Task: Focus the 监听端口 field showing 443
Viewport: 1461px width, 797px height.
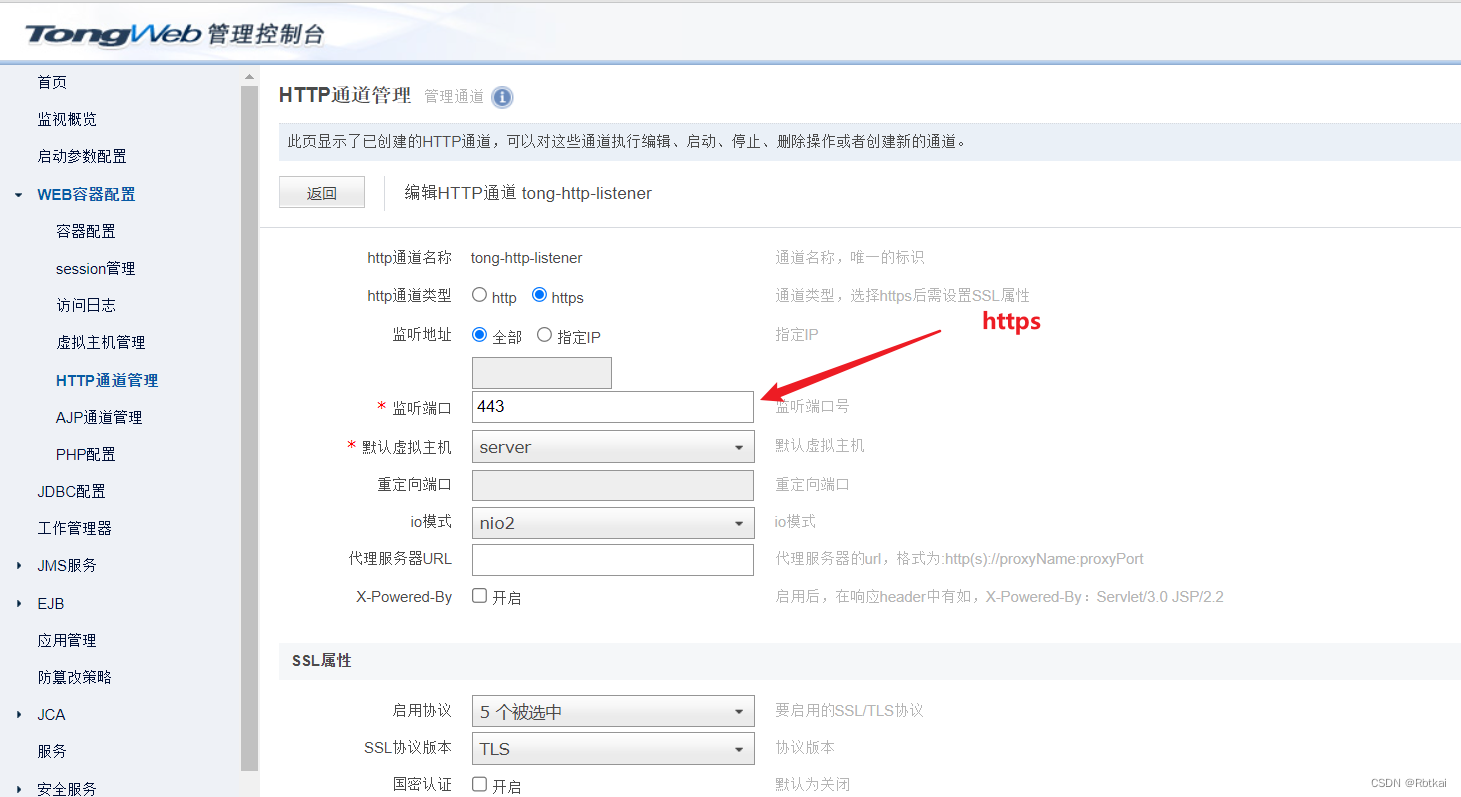Action: [613, 407]
